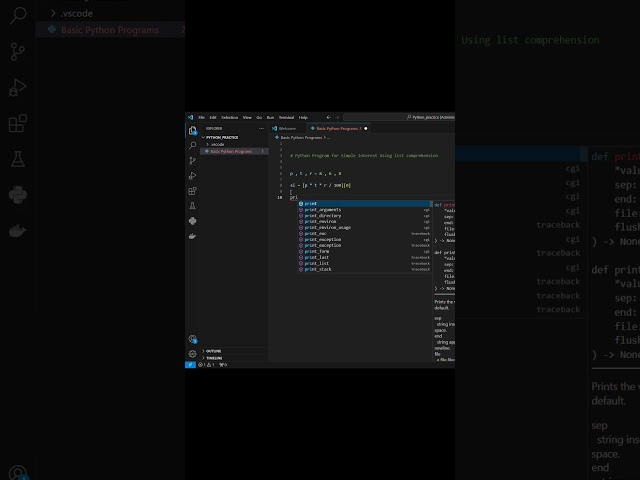This screenshot has height=480, width=640.
Task: Choose the 'print_arguments' suggestion
Action: click(x=364, y=210)
